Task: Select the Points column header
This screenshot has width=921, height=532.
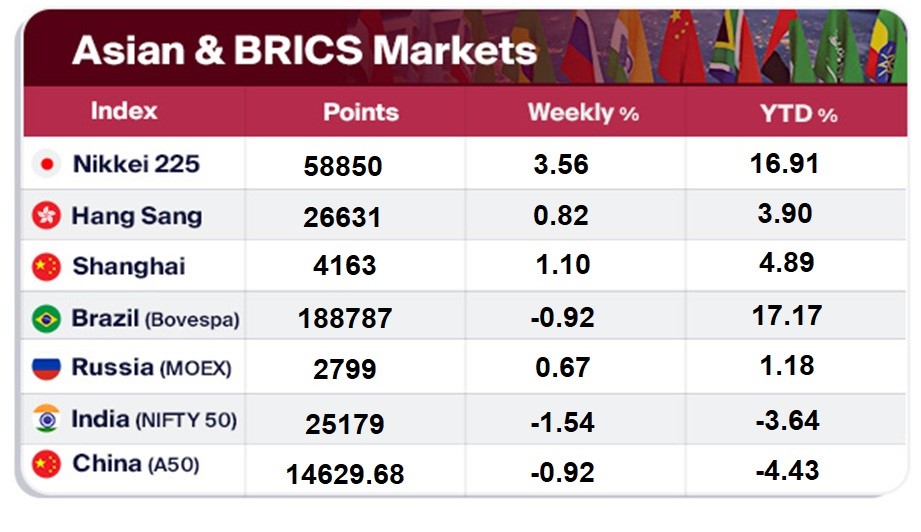Action: (x=360, y=113)
